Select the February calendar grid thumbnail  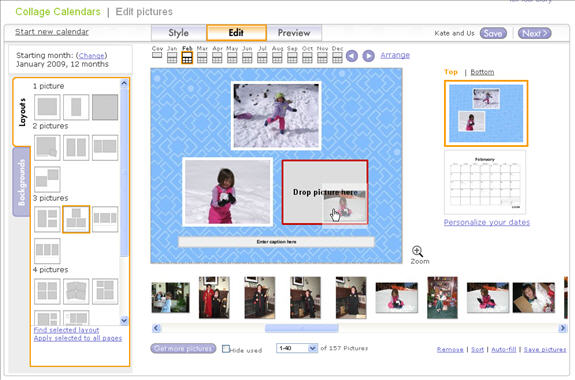pos(485,182)
